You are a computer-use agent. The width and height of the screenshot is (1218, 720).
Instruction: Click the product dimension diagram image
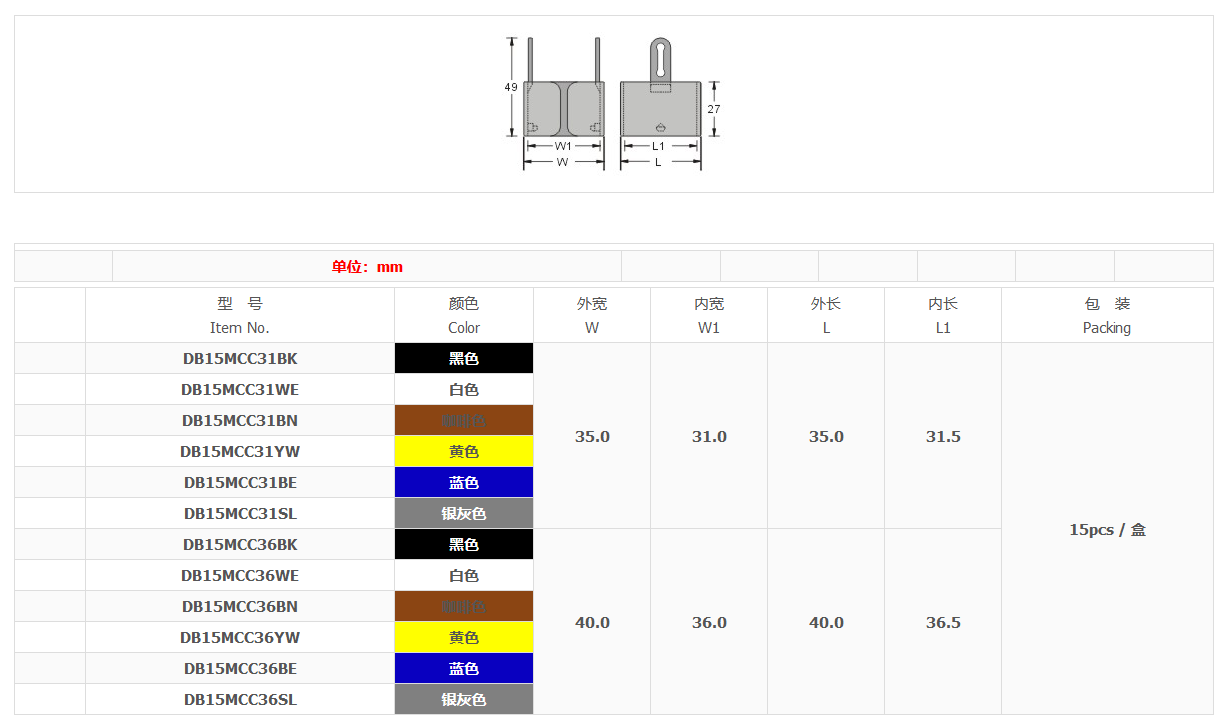click(x=612, y=104)
